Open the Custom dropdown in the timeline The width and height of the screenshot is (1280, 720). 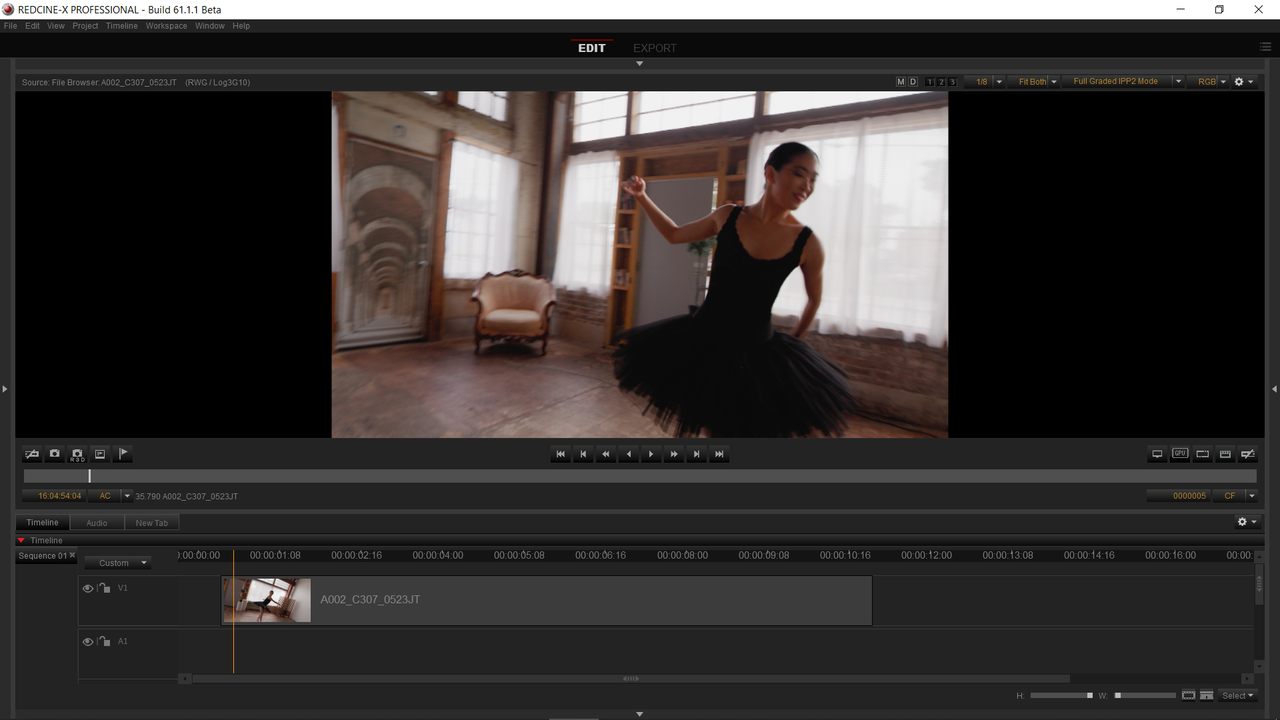[118, 563]
